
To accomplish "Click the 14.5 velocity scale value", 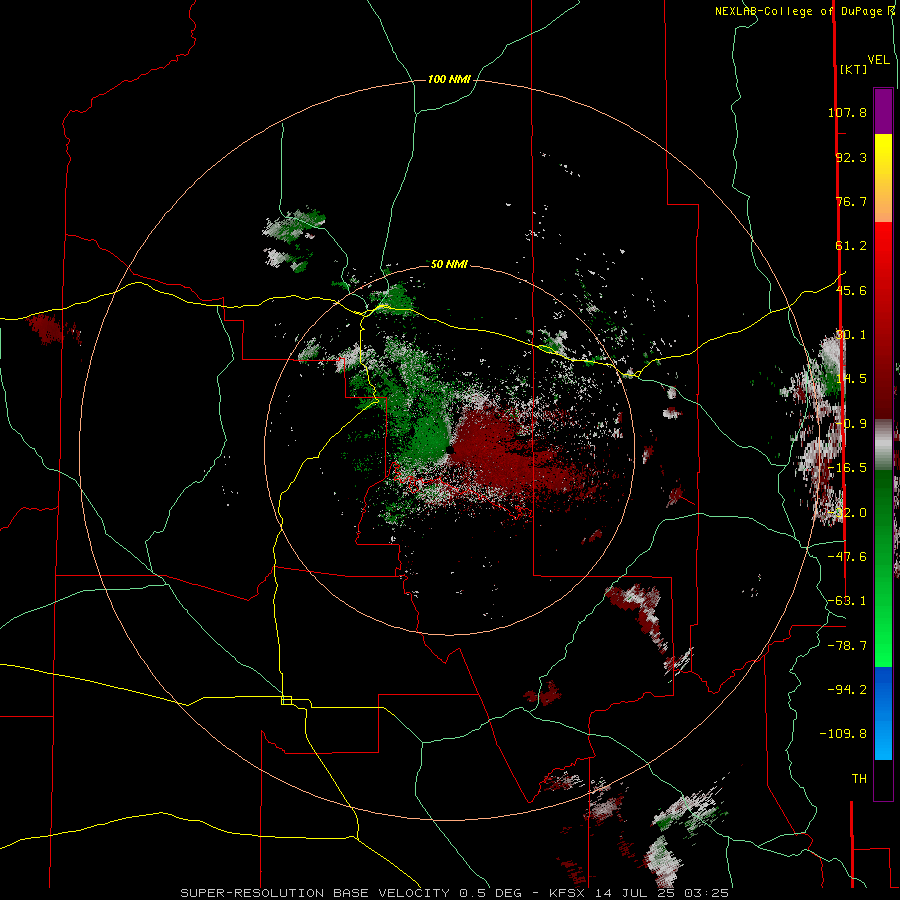I will [x=851, y=379].
